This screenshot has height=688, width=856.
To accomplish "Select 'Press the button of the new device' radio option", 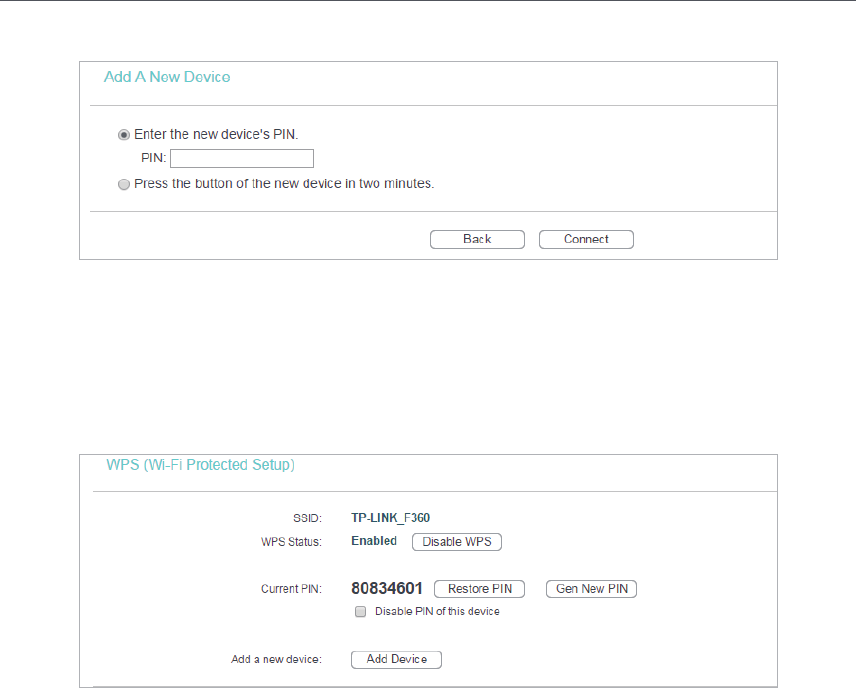I will point(124,184).
